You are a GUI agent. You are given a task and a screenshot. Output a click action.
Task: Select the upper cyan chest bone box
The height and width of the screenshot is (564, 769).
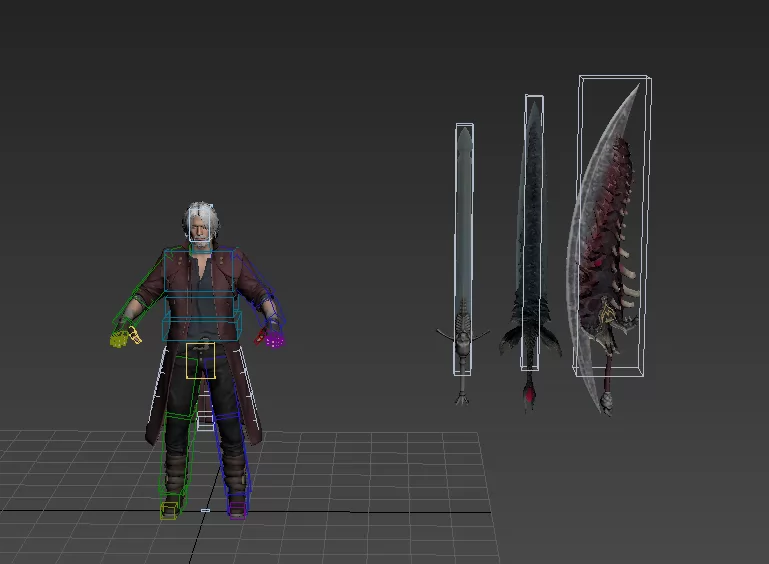click(198, 270)
